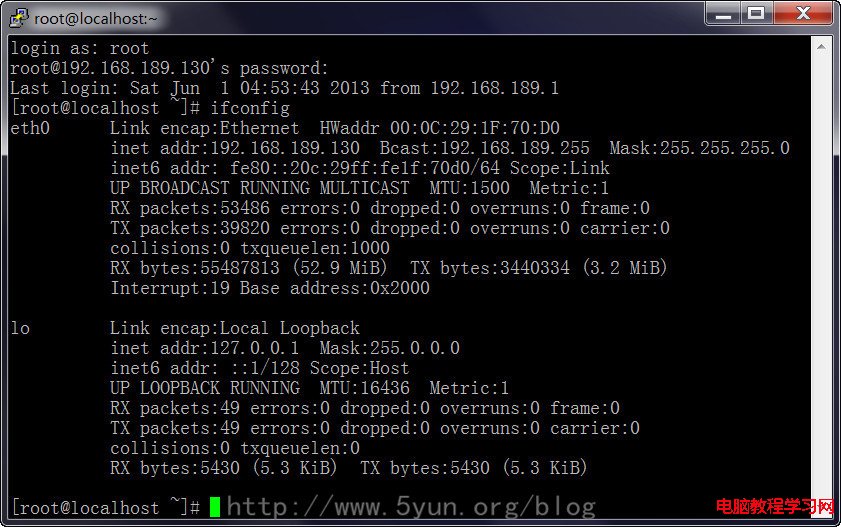841x527 pixels.
Task: Maximize the PuTTY terminal window
Action: pyautogui.click(x=756, y=13)
